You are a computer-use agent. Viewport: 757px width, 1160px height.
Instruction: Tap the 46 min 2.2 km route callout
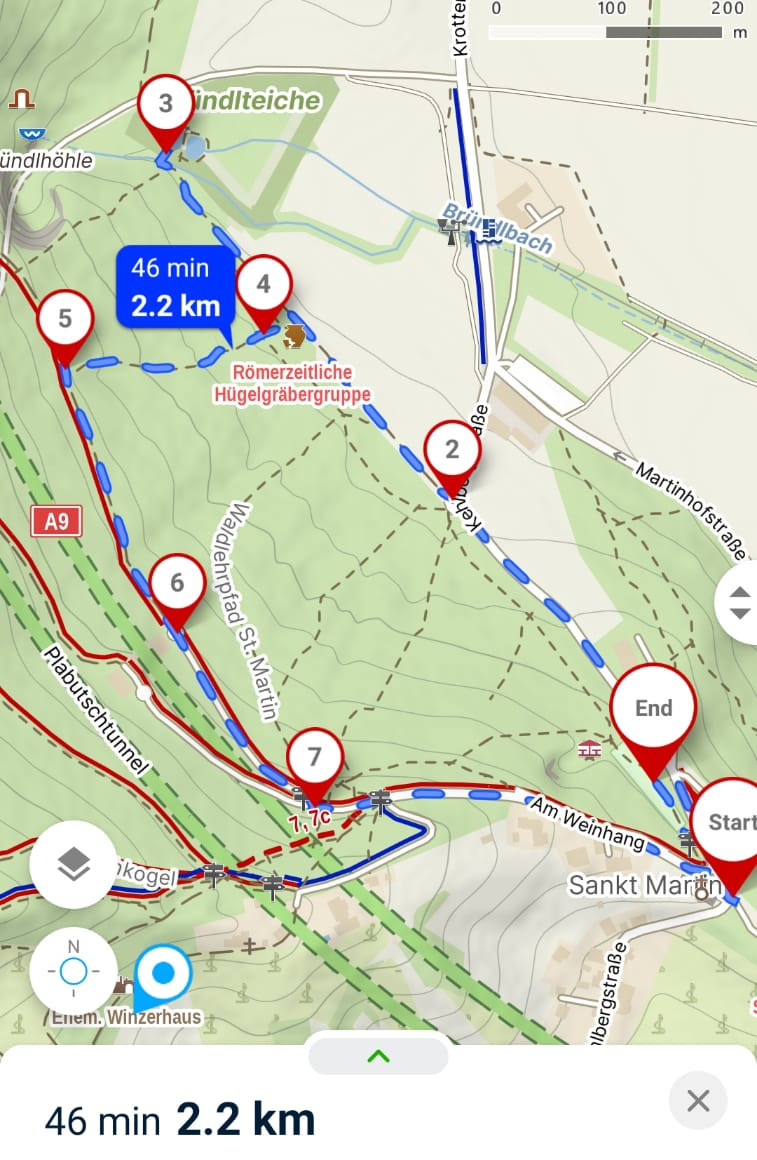(x=175, y=288)
